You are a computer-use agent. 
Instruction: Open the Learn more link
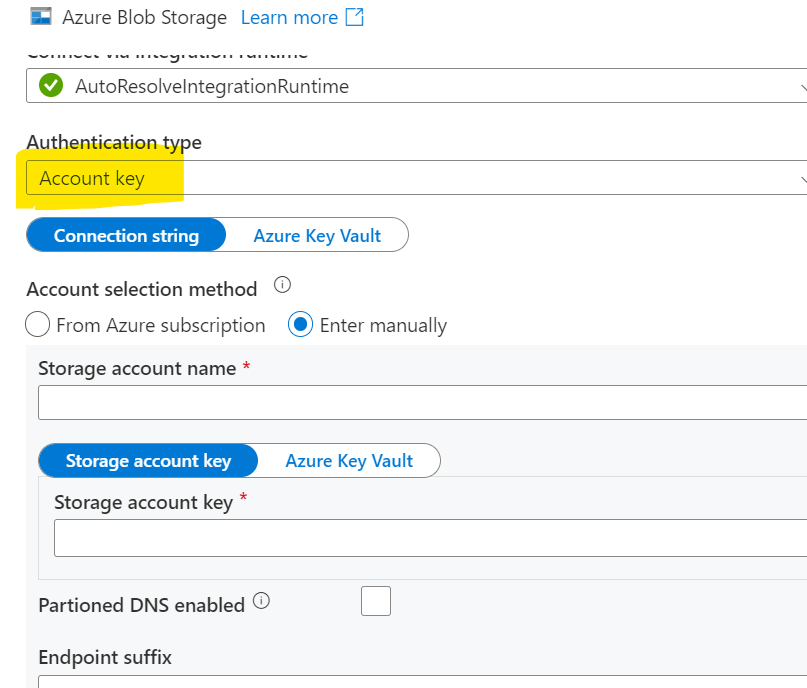pos(289,17)
